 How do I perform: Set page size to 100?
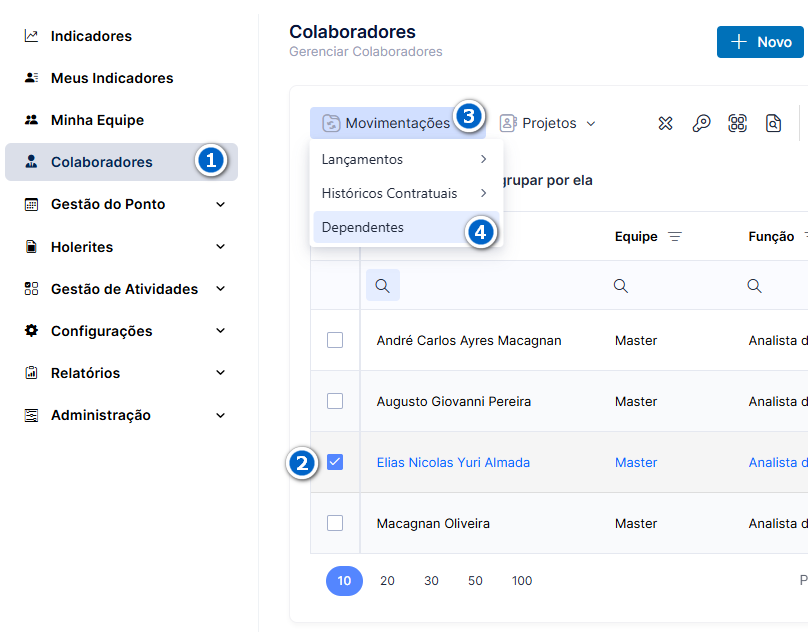pyautogui.click(x=522, y=581)
